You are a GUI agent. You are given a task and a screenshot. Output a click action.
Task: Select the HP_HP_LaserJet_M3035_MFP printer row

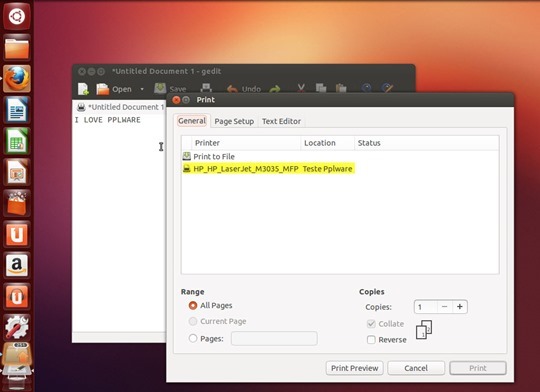pos(340,169)
